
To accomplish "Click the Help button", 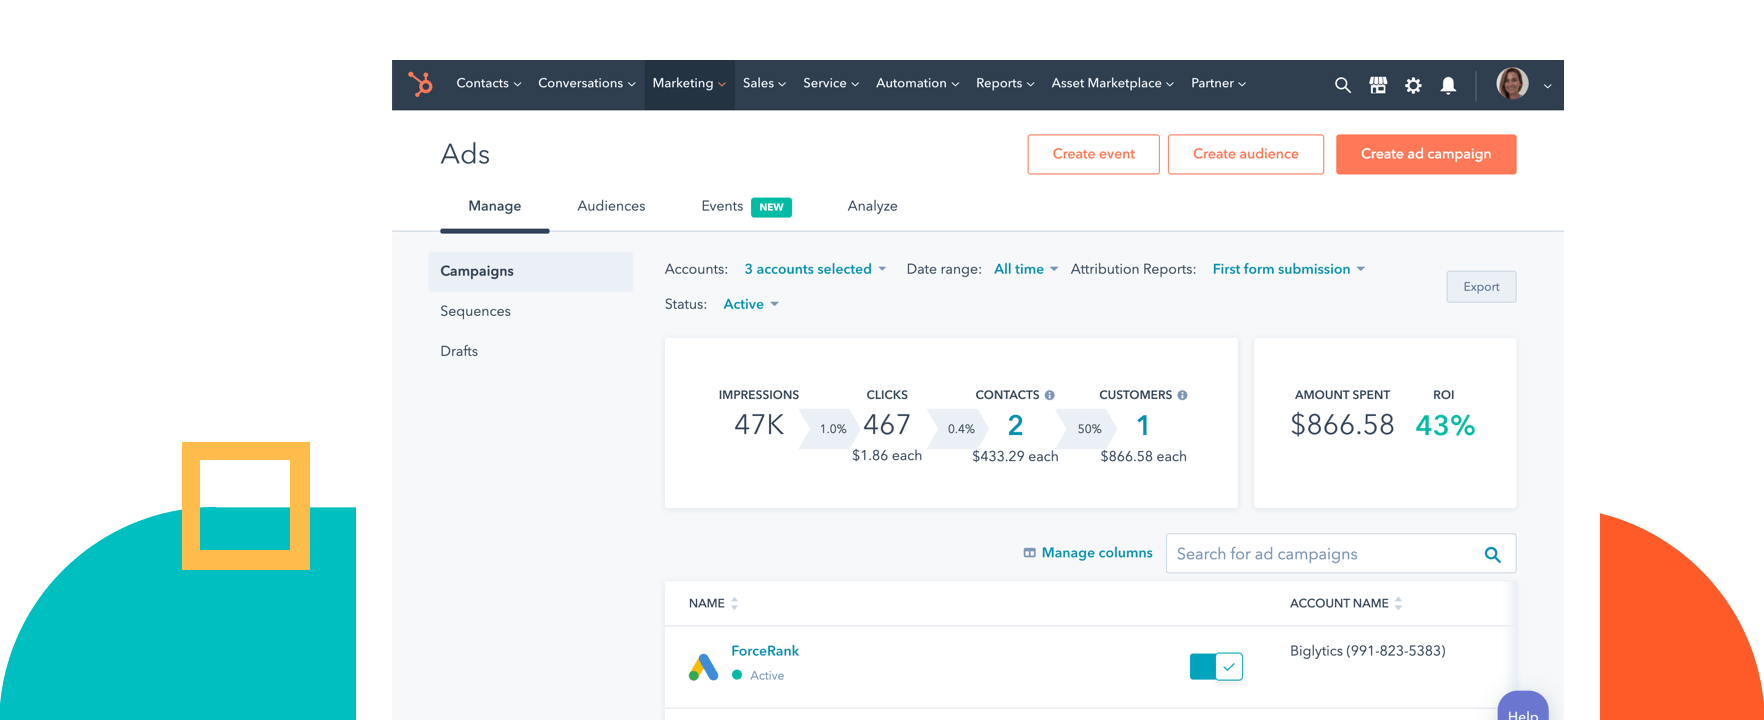I will [x=1523, y=708].
